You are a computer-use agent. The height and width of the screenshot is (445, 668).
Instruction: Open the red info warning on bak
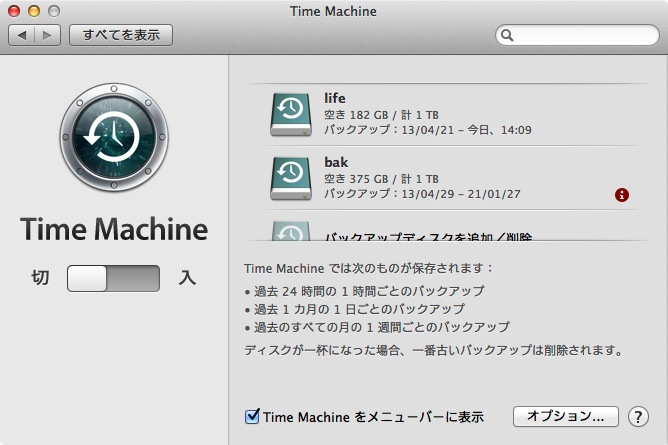[x=622, y=195]
